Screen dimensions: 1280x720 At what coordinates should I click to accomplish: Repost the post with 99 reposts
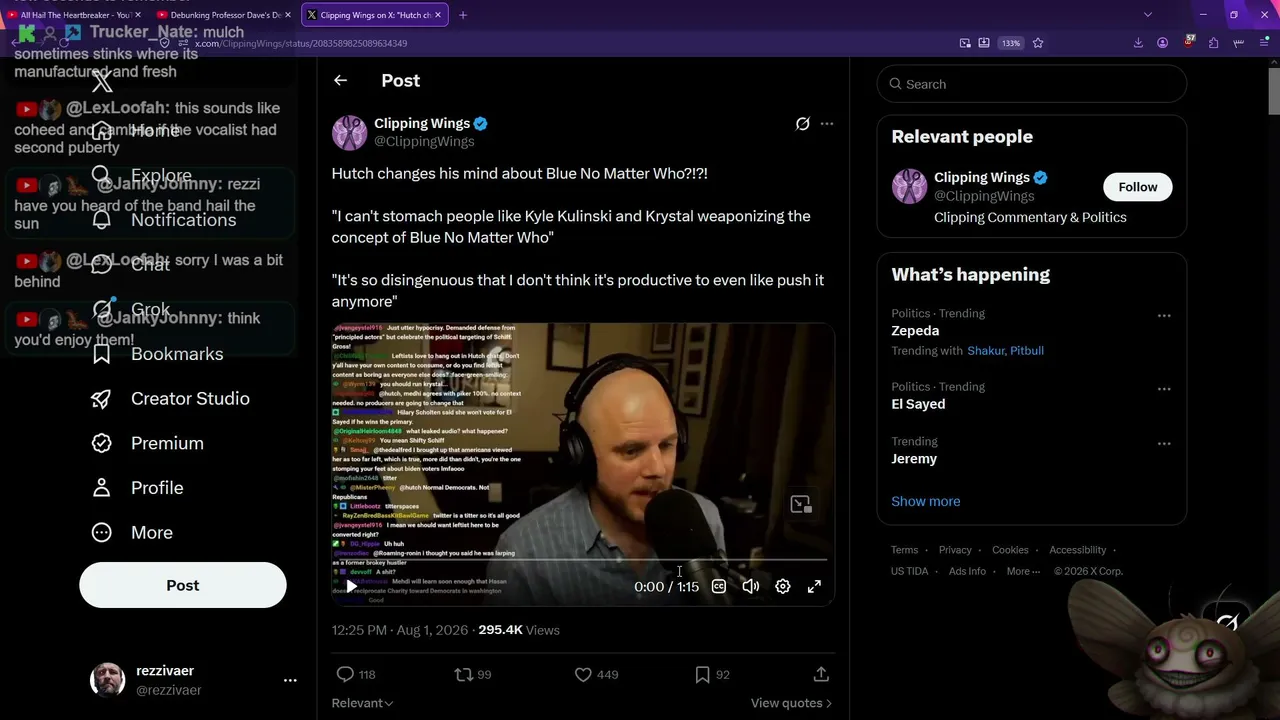473,675
